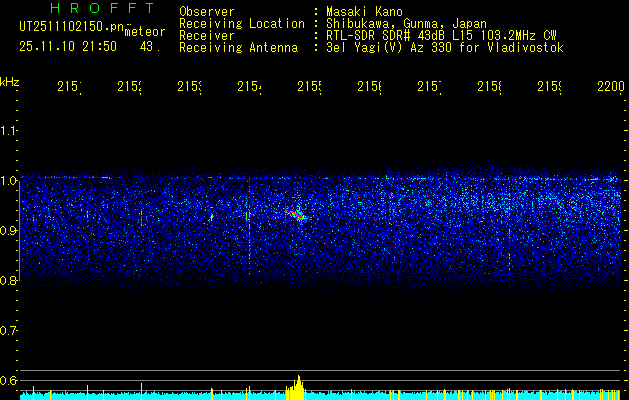Image resolution: width=629 pixels, height=400 pixels.
Task: Click the 0.7 frequency axis label
Action: pos(9,330)
